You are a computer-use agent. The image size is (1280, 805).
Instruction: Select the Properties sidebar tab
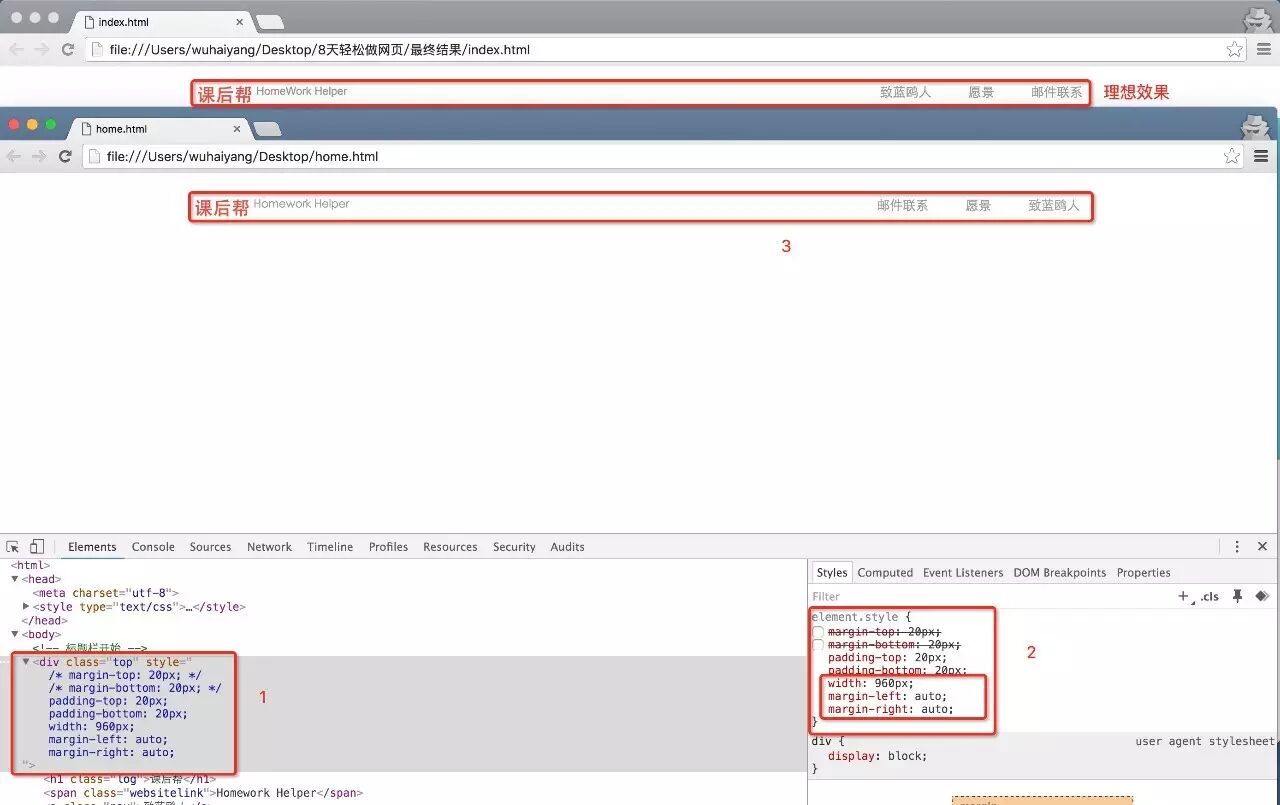[x=1143, y=573]
